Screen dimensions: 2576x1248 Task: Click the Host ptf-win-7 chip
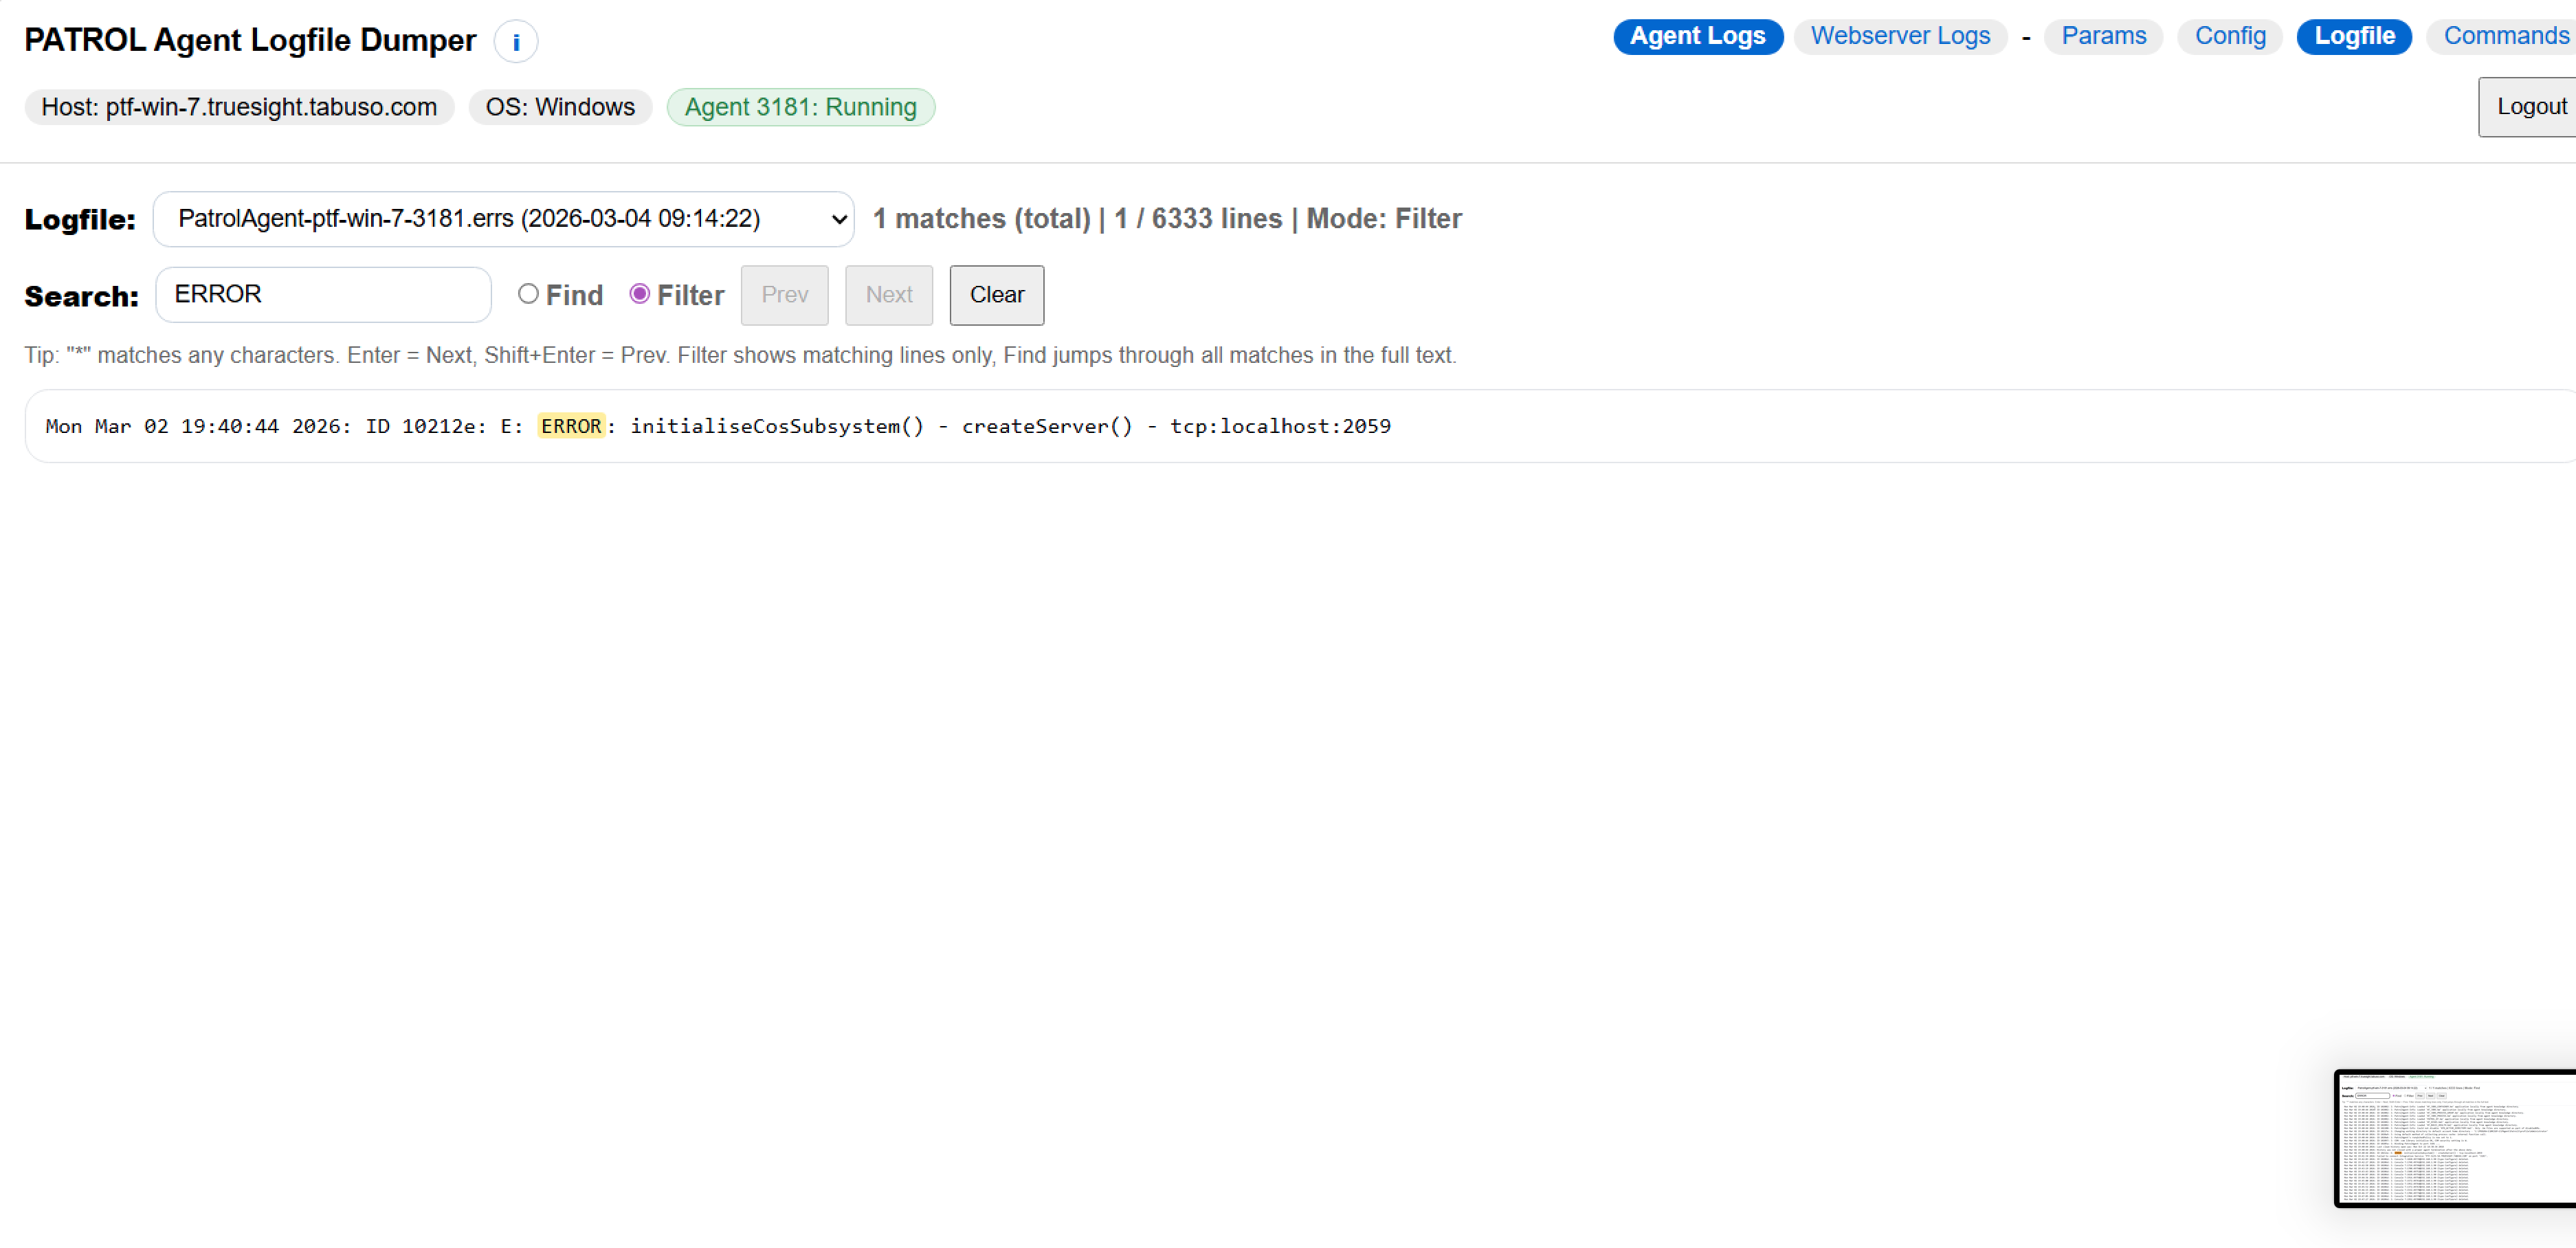tap(239, 107)
